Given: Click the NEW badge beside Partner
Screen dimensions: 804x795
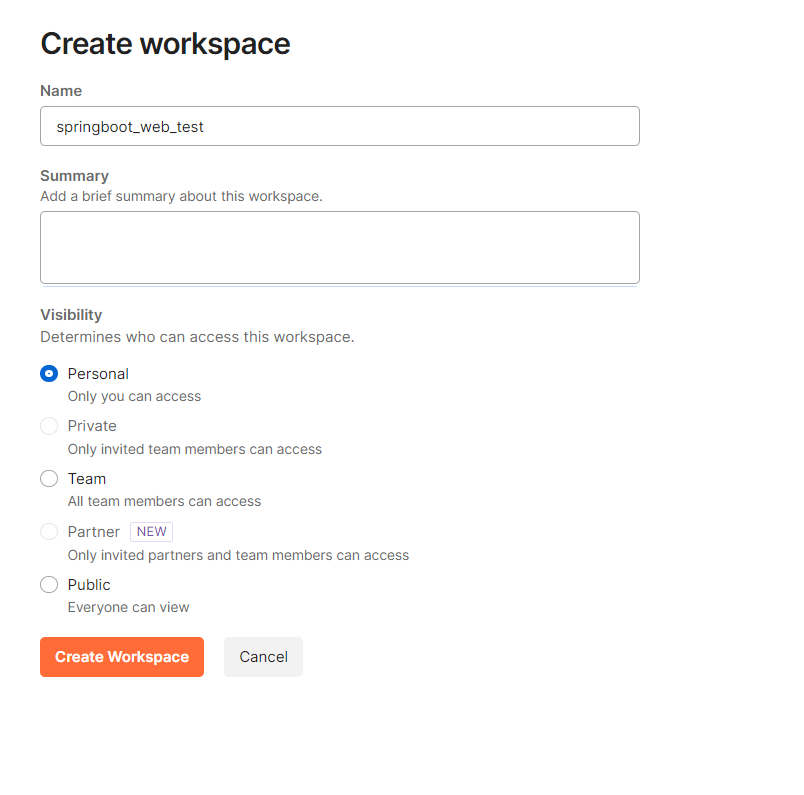Looking at the screenshot, I should tap(151, 531).
